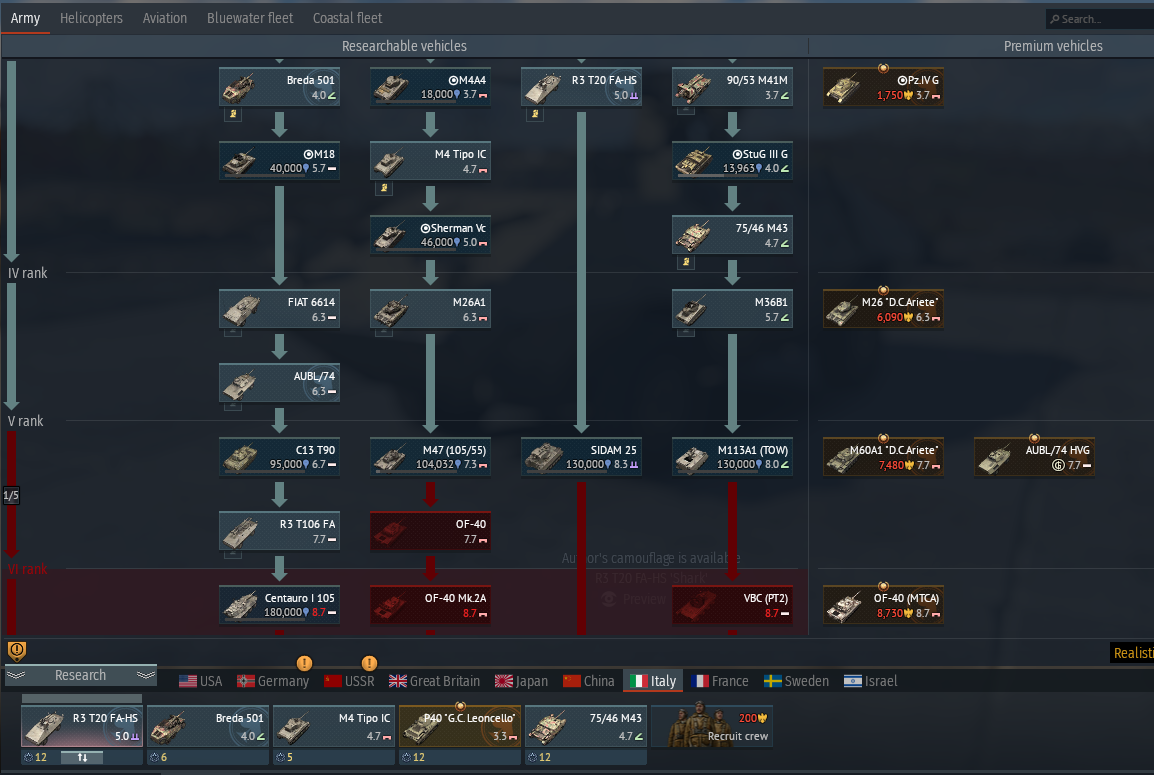Click the yellow badge under Breda 501
1154x775 pixels.
pos(233,114)
